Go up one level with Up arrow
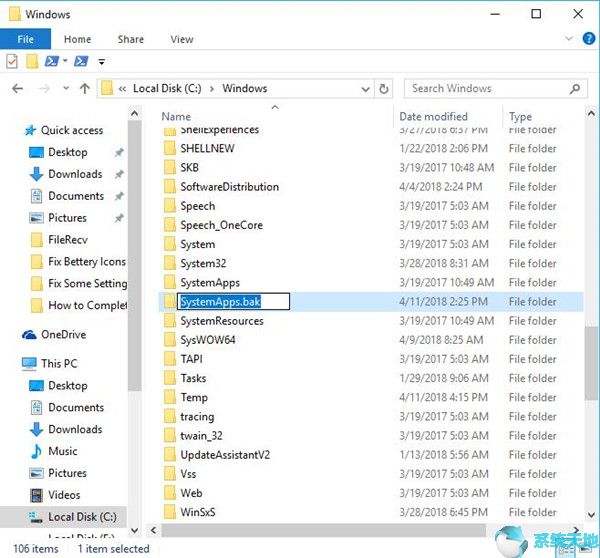Viewport: 600px width, 558px height. pos(85,89)
